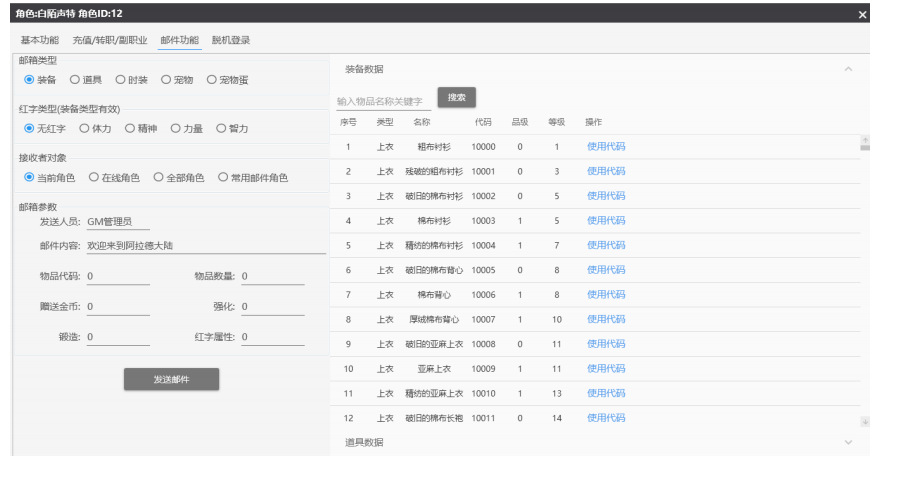Viewport: 903px width, 486px height.
Task: Use code link for item 10004
Action: pyautogui.click(x=606, y=245)
